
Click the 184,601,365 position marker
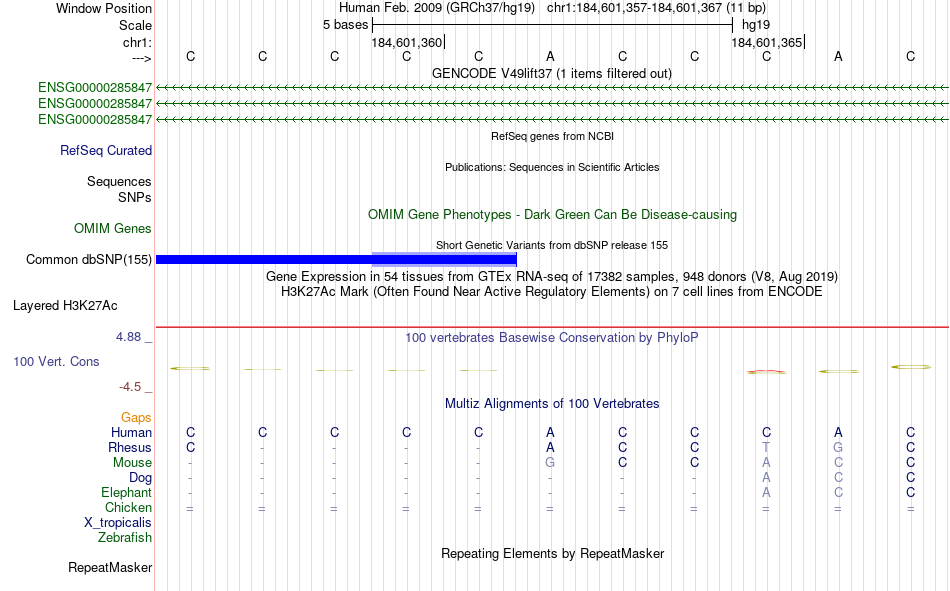[768, 42]
